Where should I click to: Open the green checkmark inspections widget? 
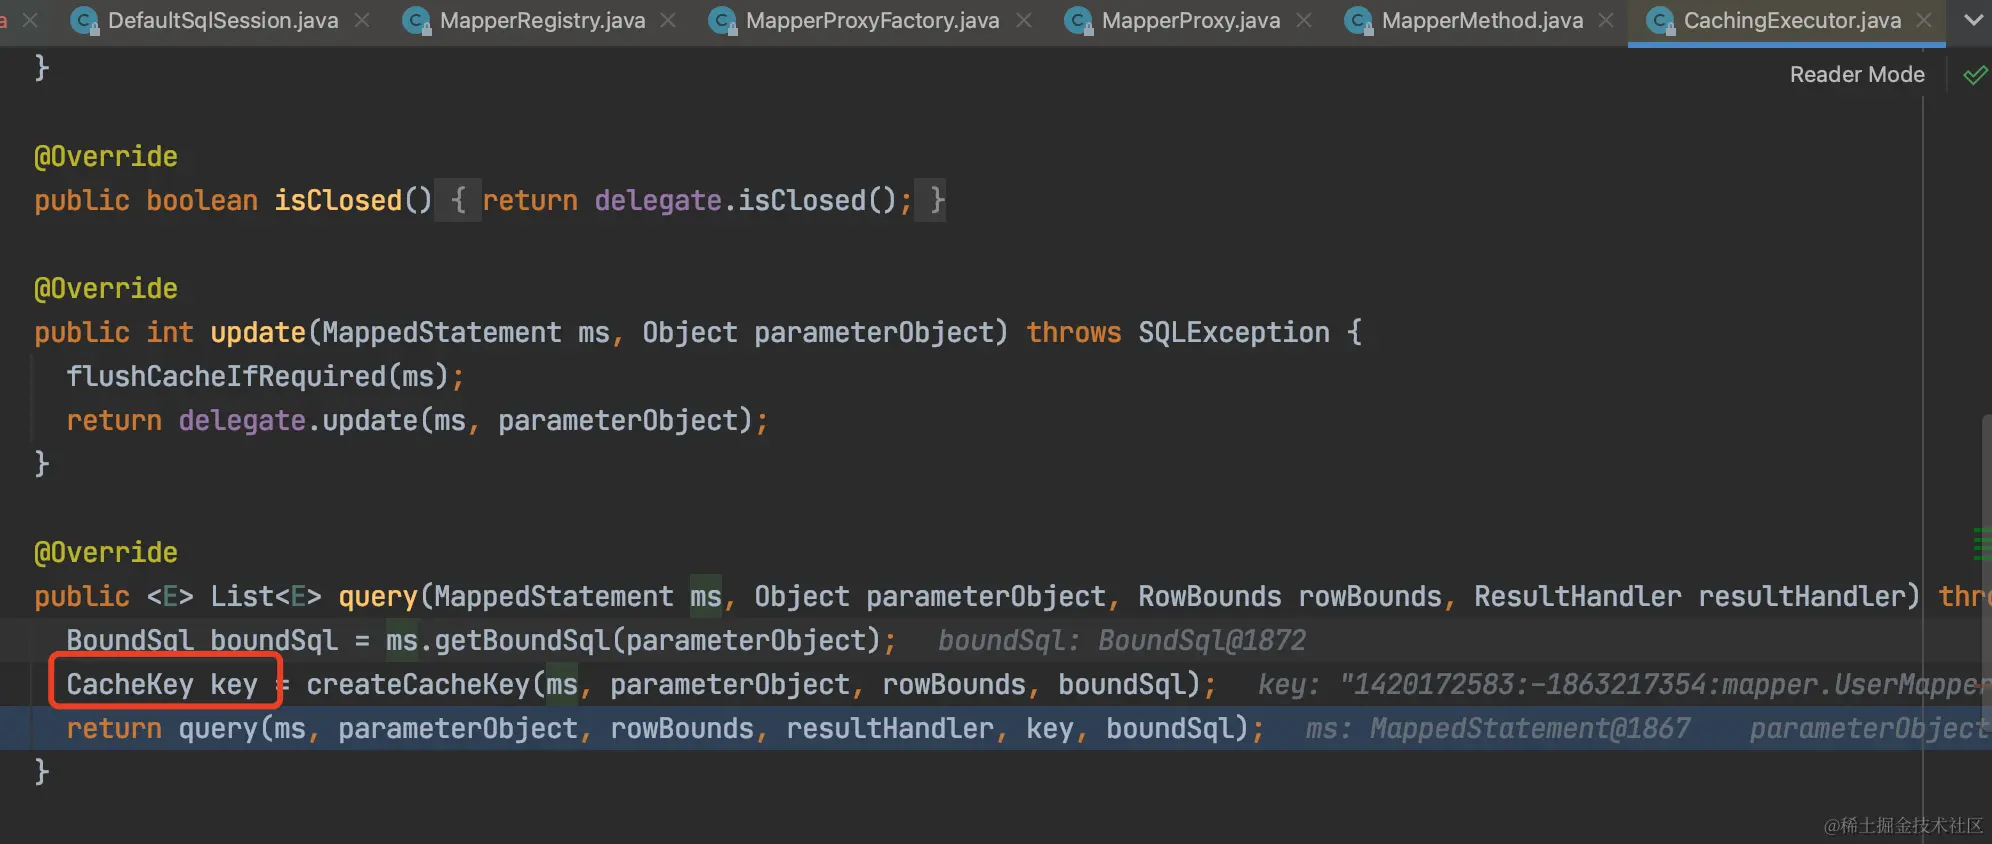(1975, 75)
